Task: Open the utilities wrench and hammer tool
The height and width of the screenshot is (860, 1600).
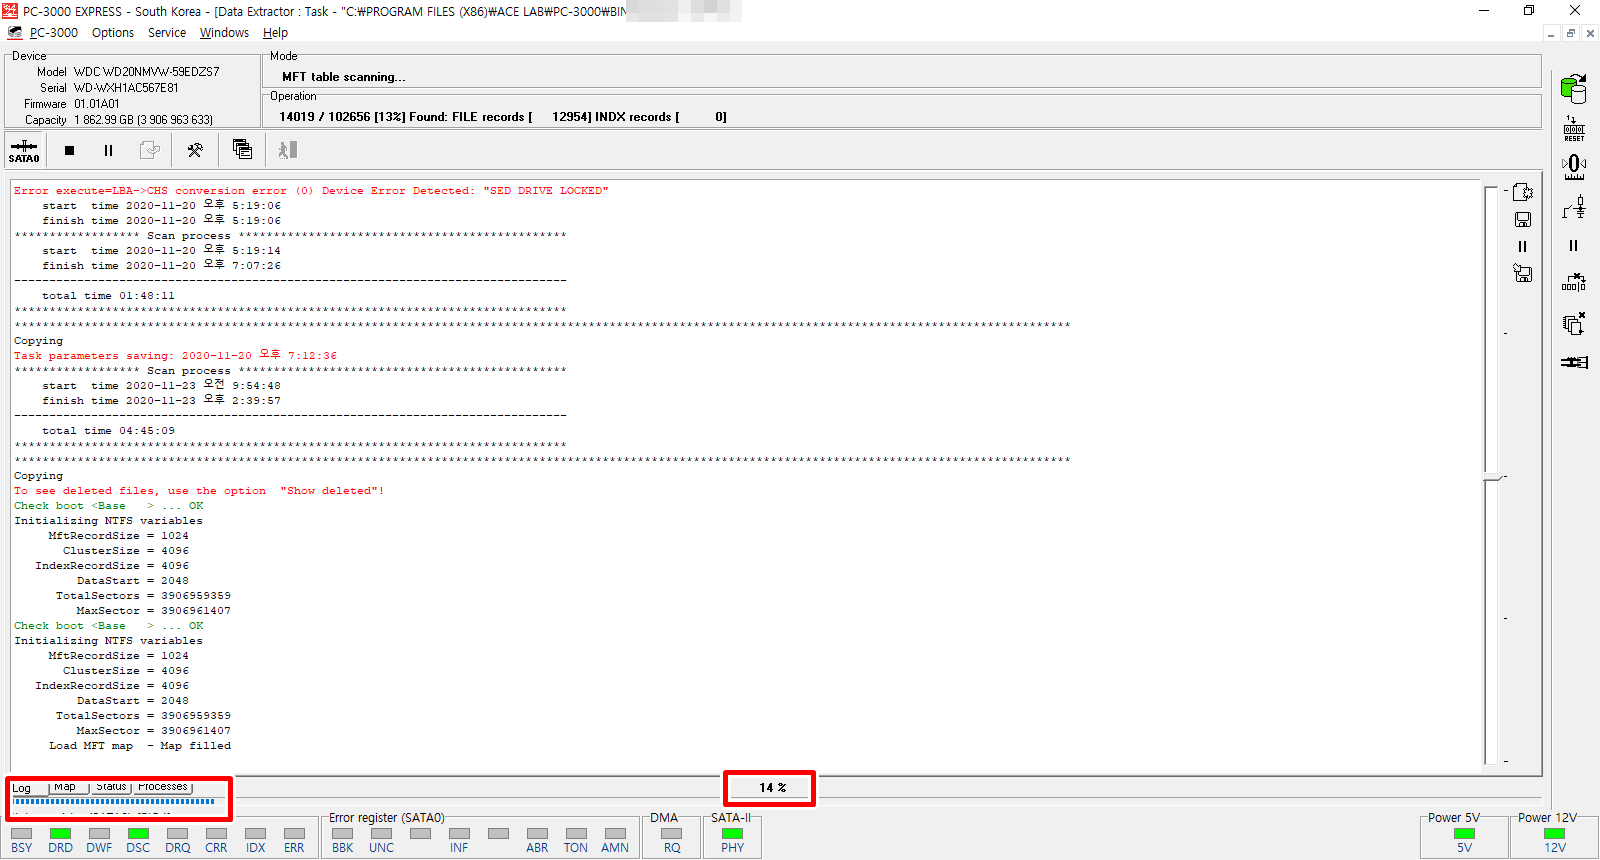Action: coord(195,150)
